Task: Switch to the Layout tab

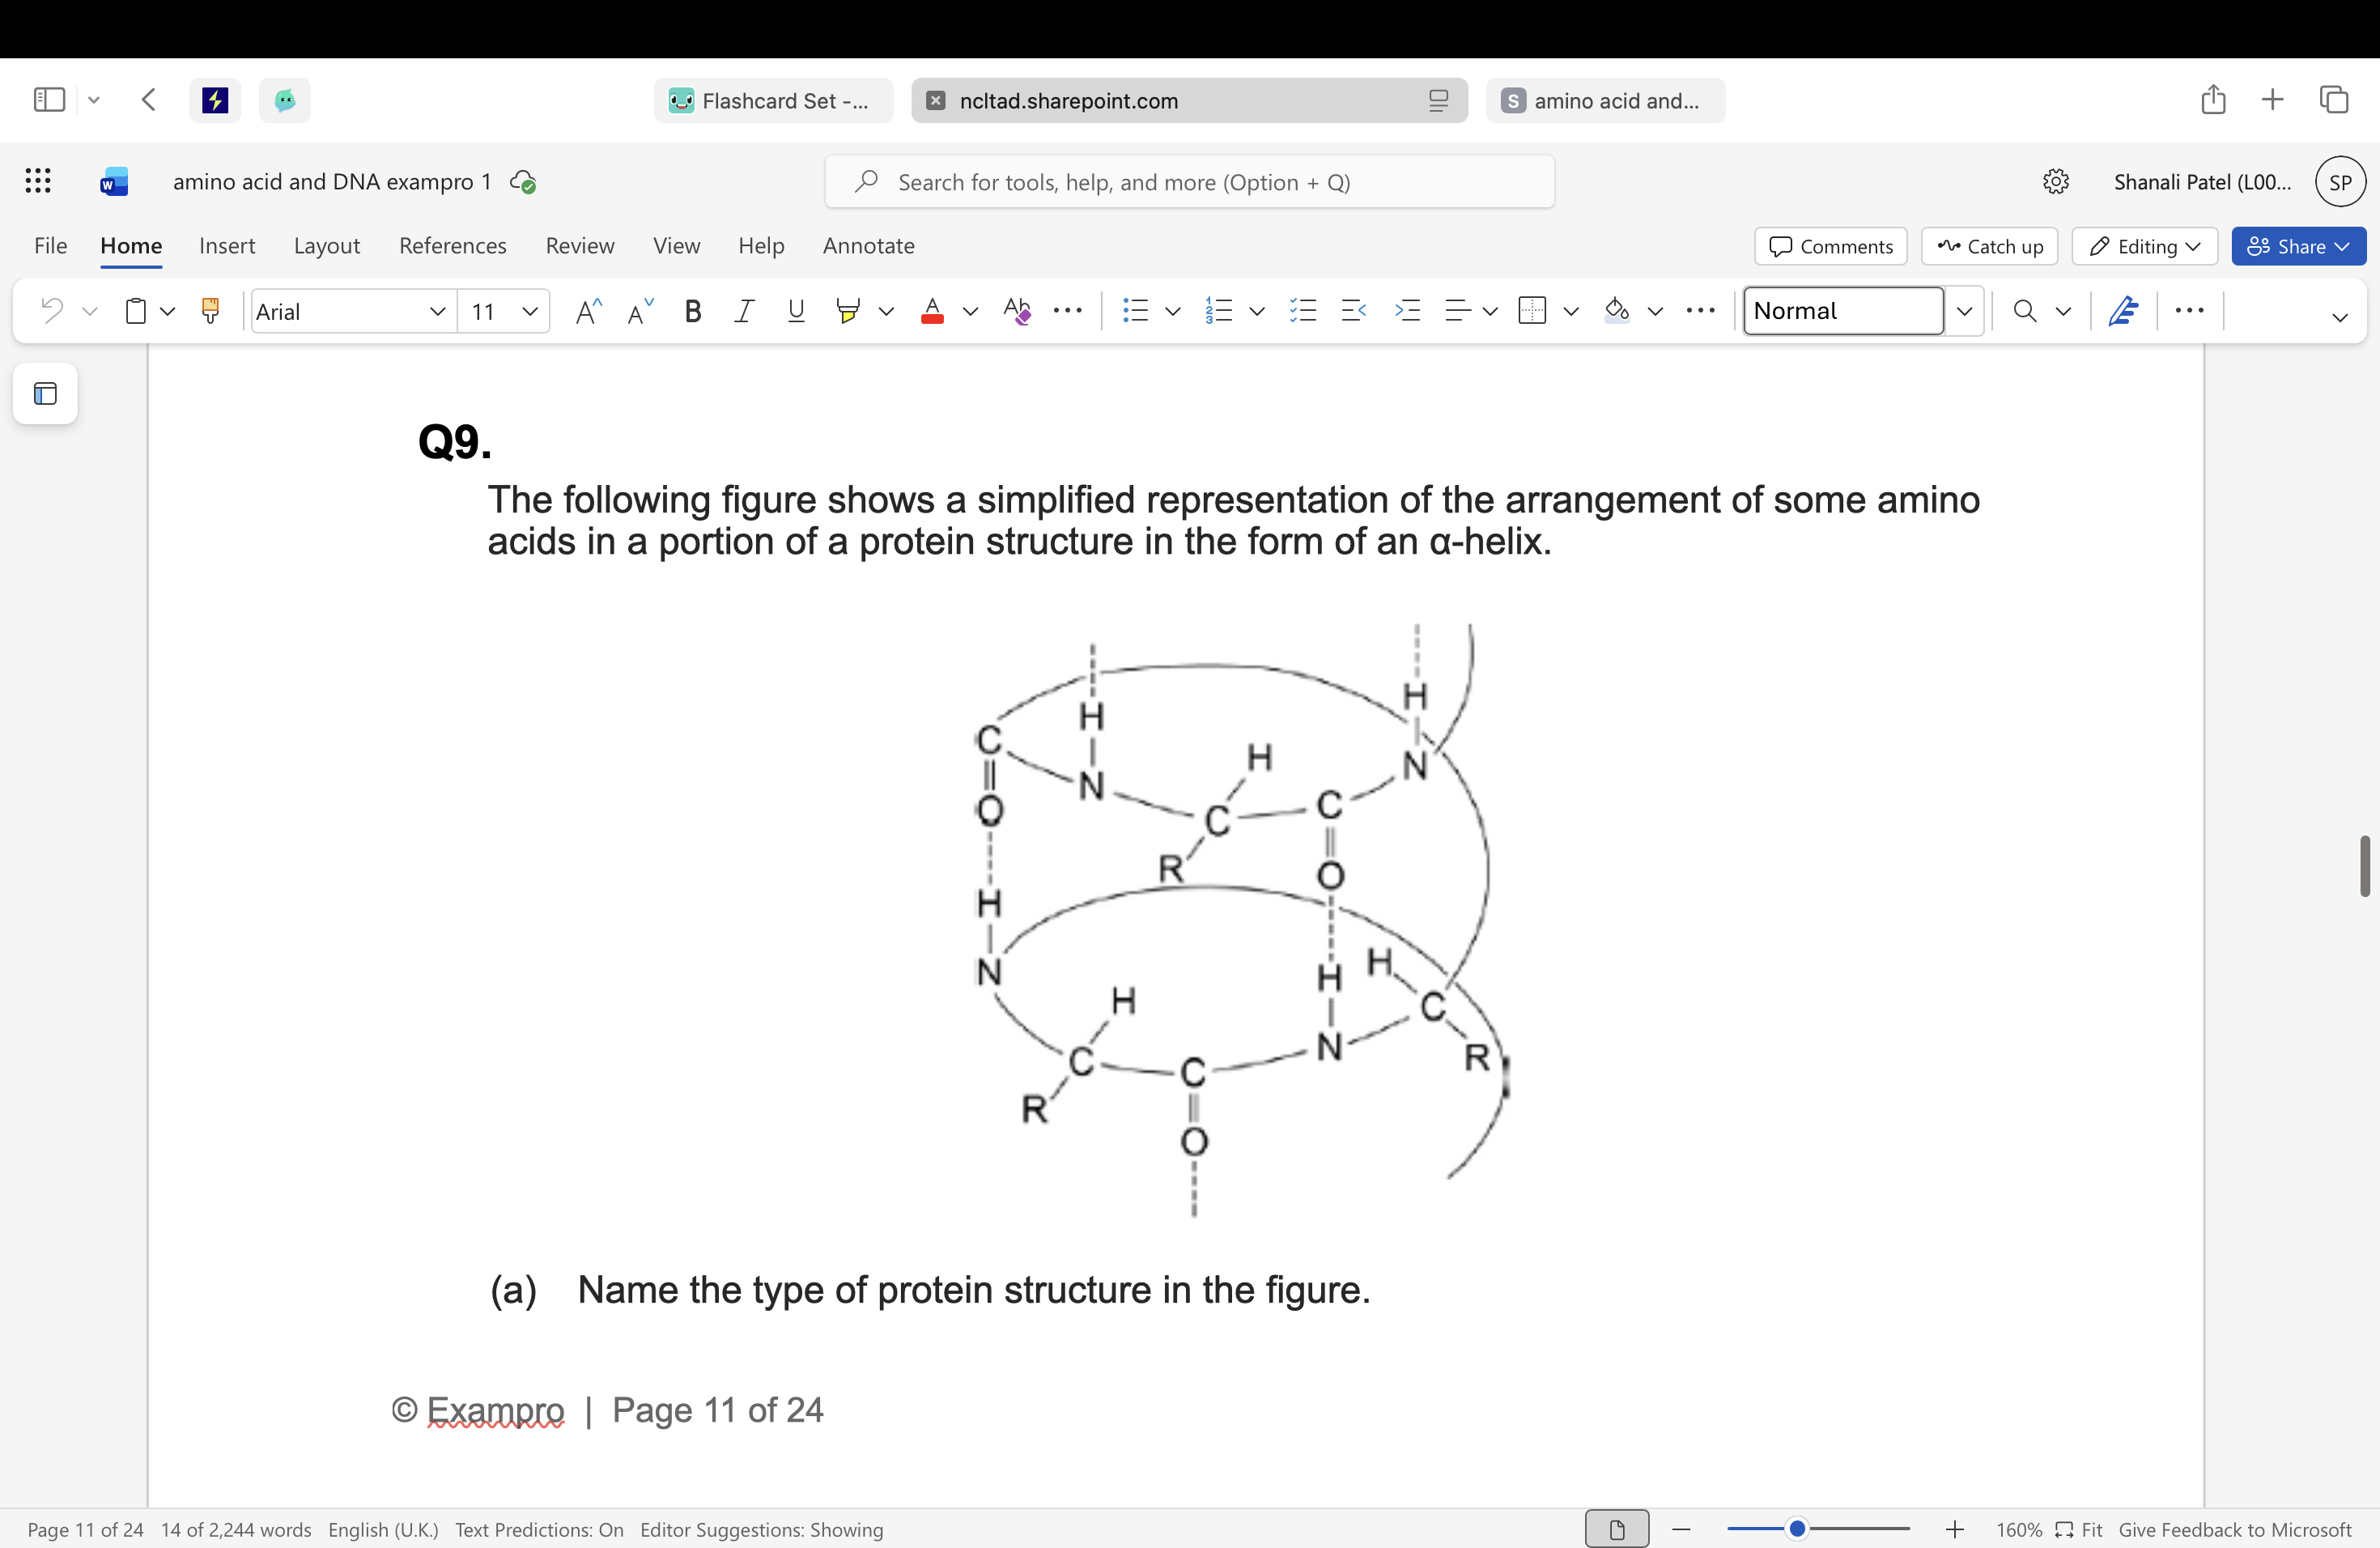Action: (326, 246)
